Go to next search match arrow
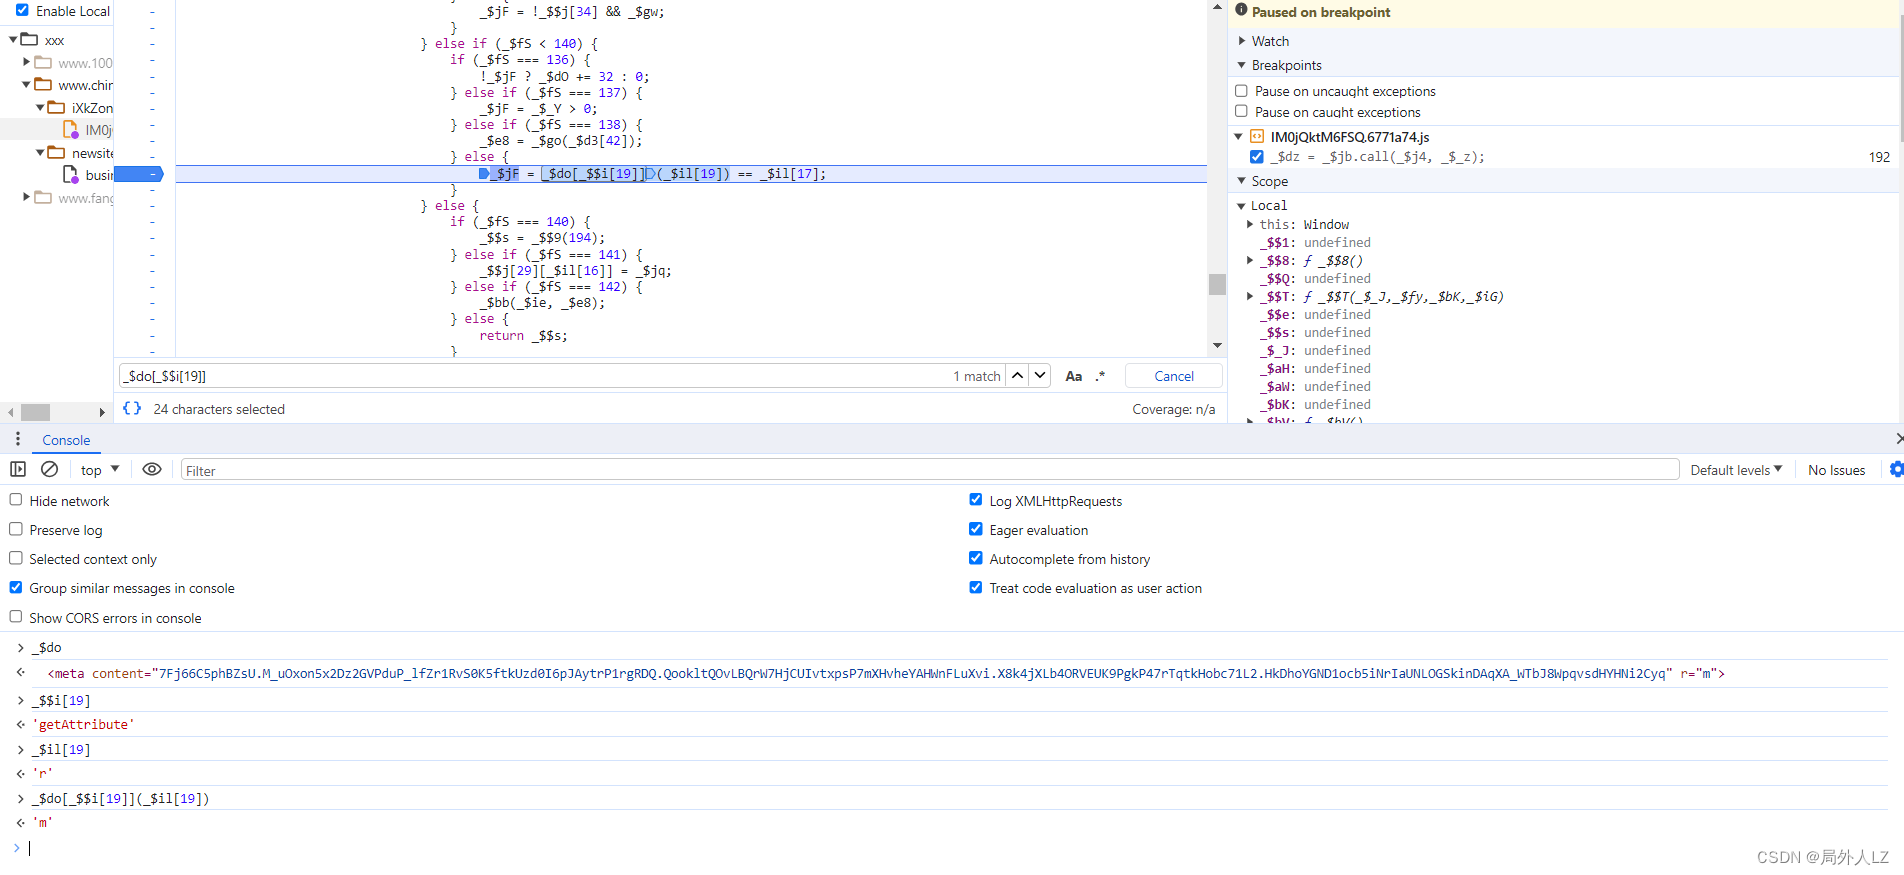This screenshot has width=1904, height=875. click(x=1040, y=376)
